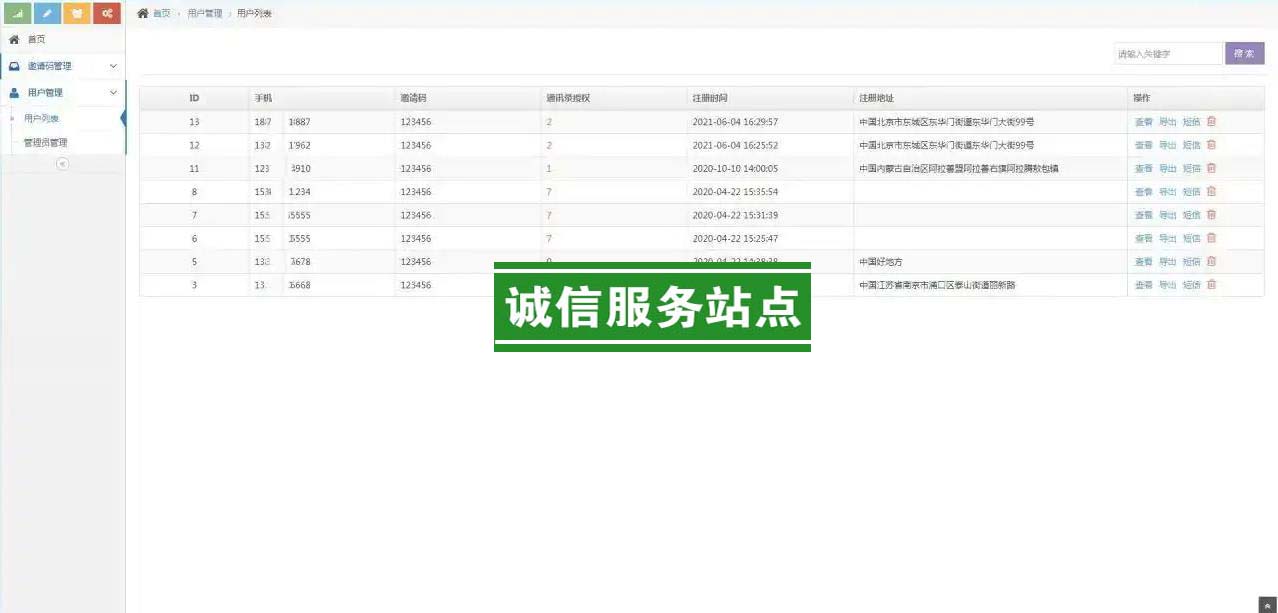The height and width of the screenshot is (613, 1278).
Task: Click the trash icon for ID 8
Action: click(1211, 192)
